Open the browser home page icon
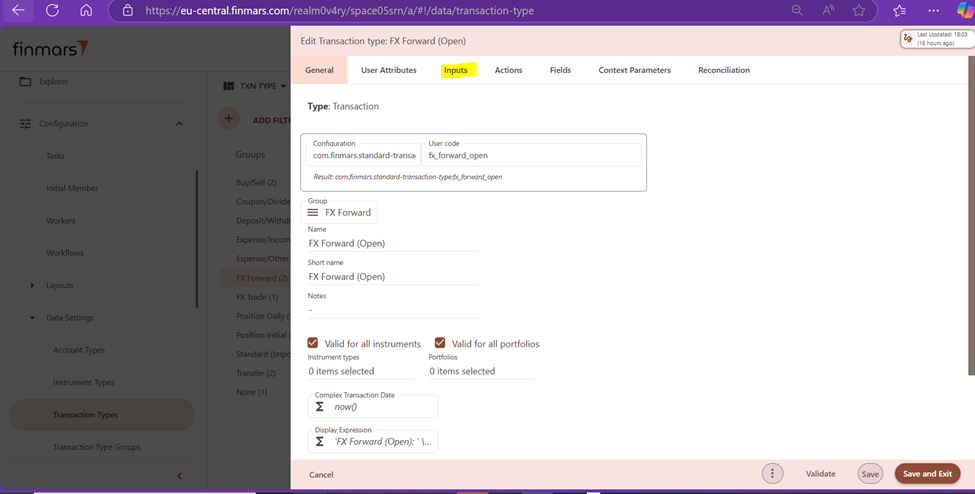This screenshot has width=975, height=494. coord(86,11)
